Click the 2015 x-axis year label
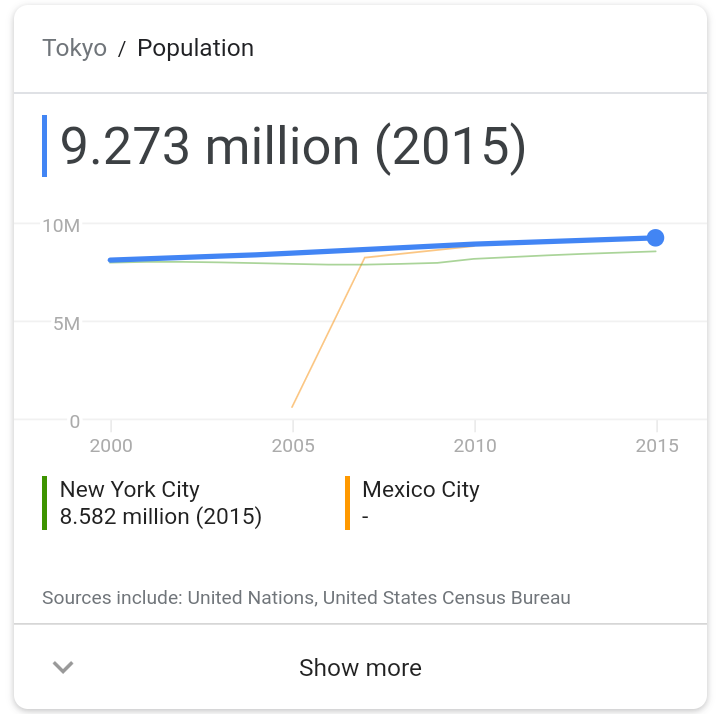Image resolution: width=720 pixels, height=714 pixels. pos(657,445)
